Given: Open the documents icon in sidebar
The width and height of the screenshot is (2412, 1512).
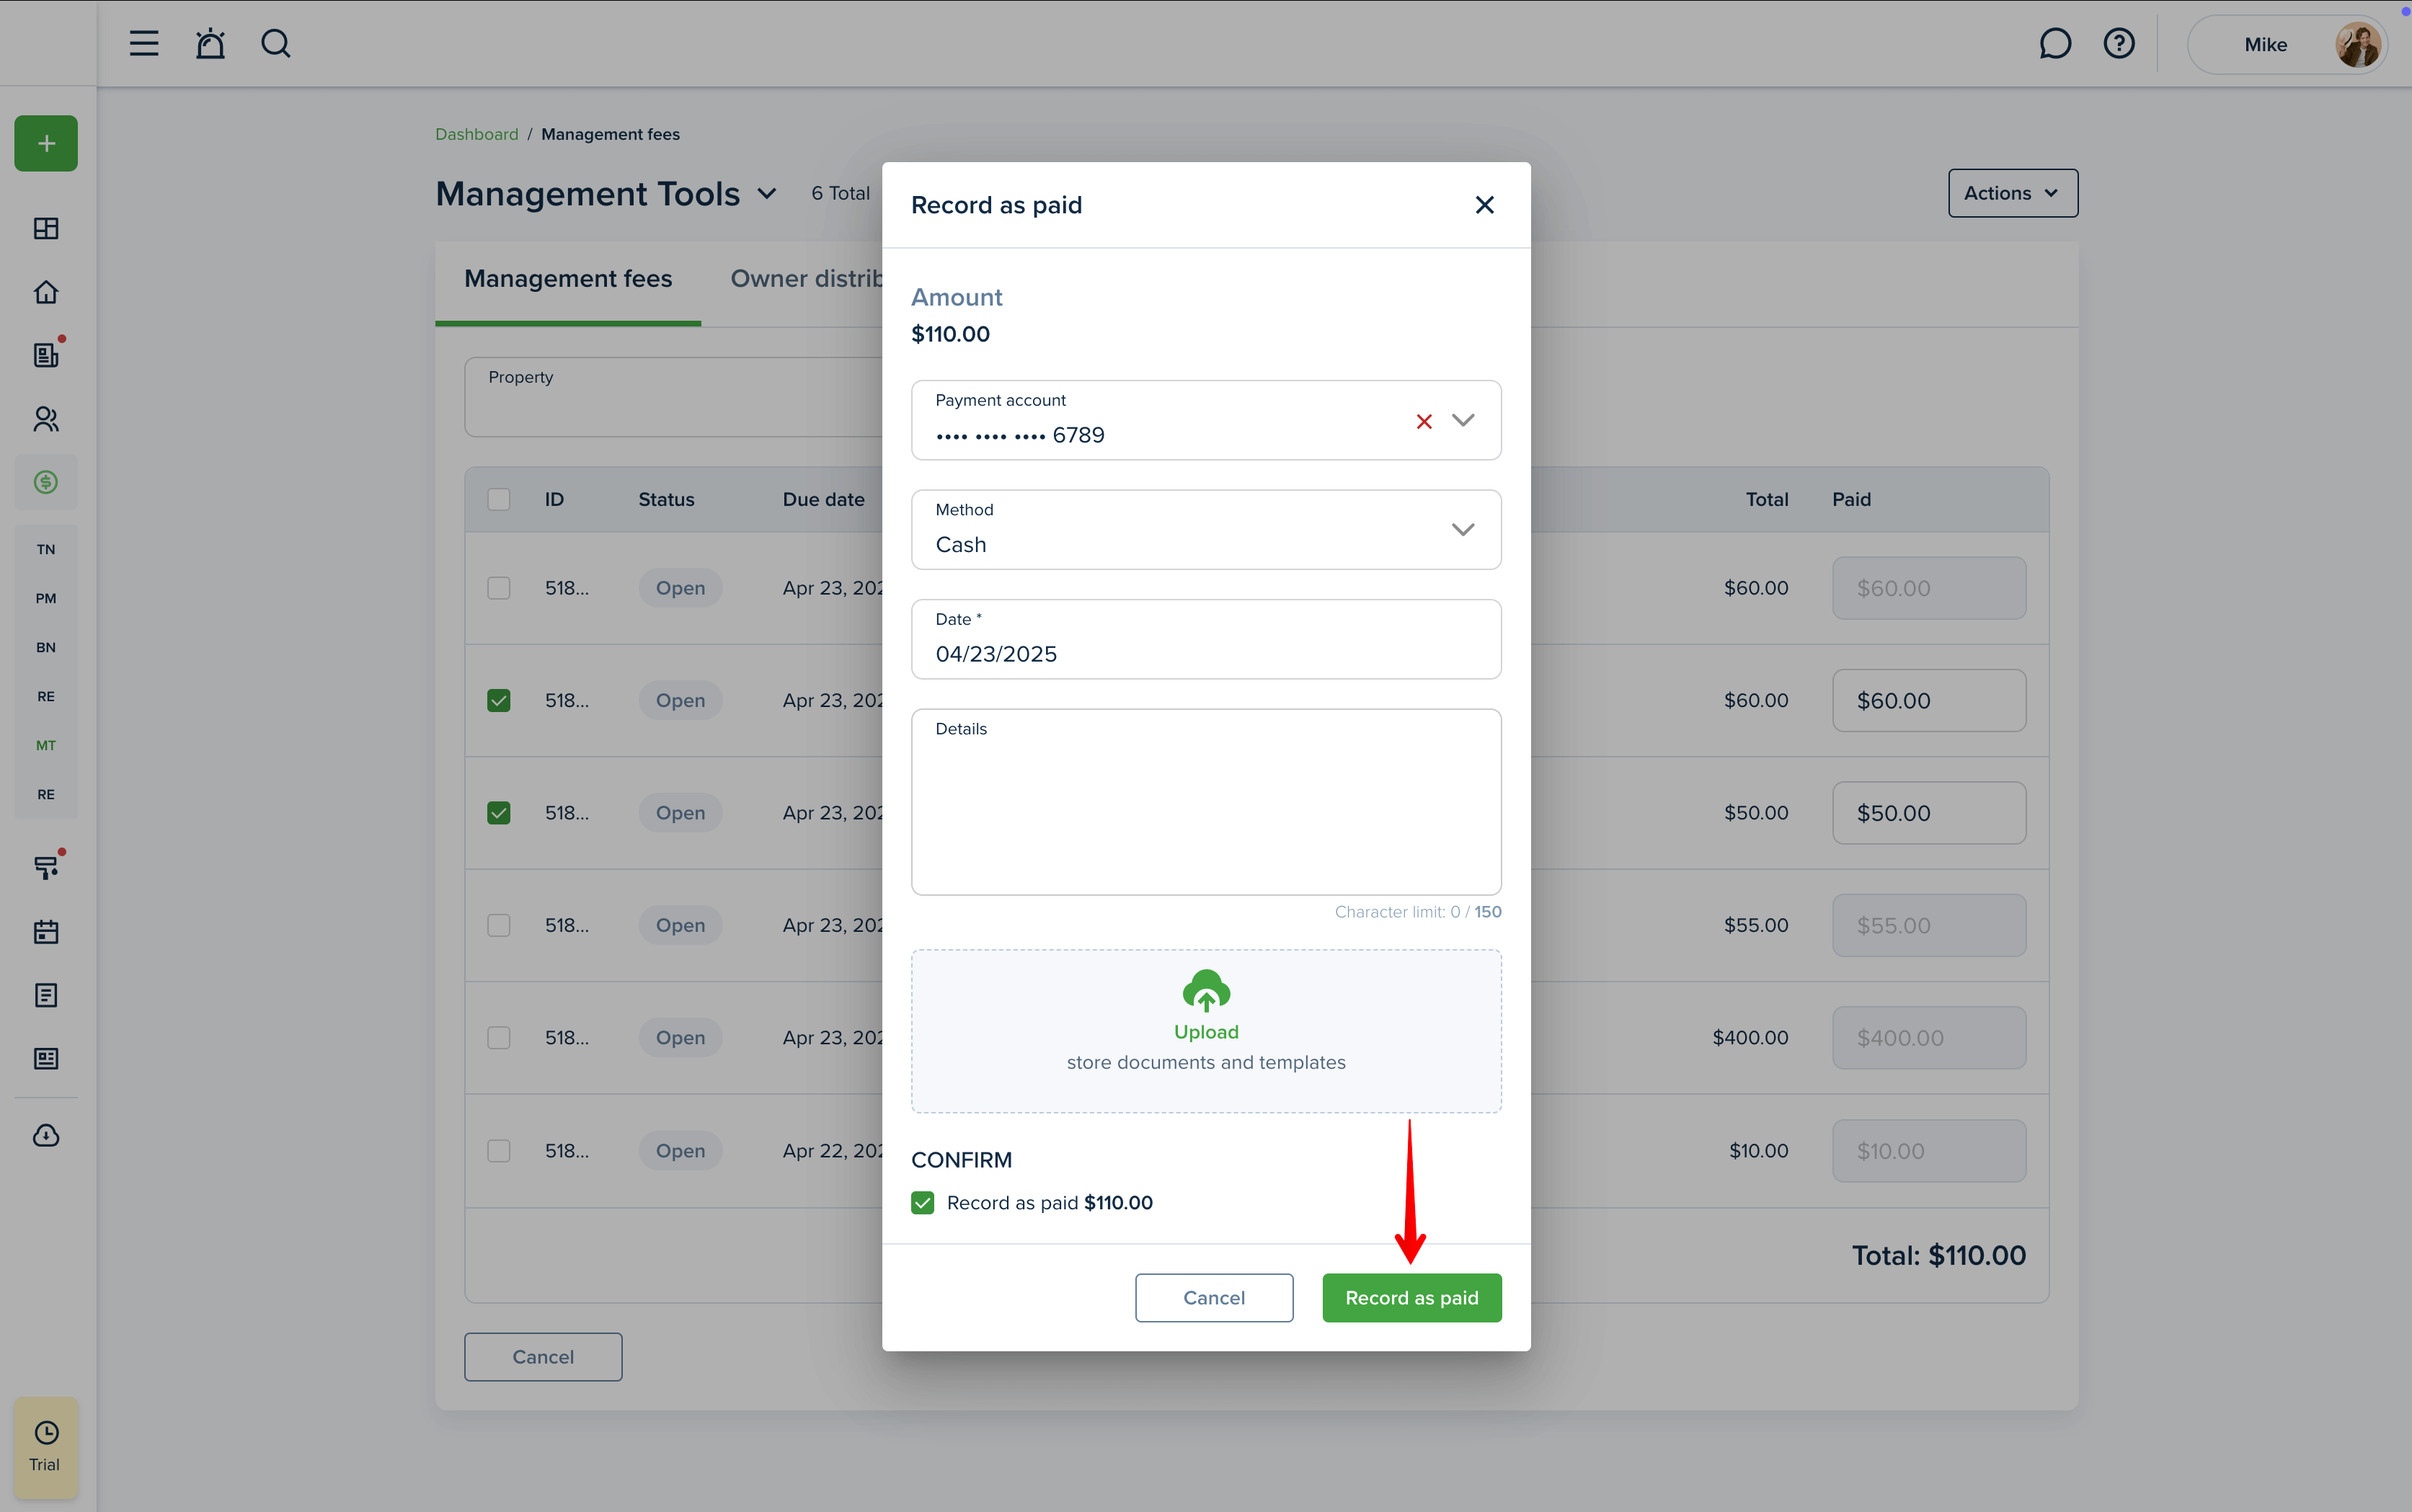Looking at the screenshot, I should [46, 995].
